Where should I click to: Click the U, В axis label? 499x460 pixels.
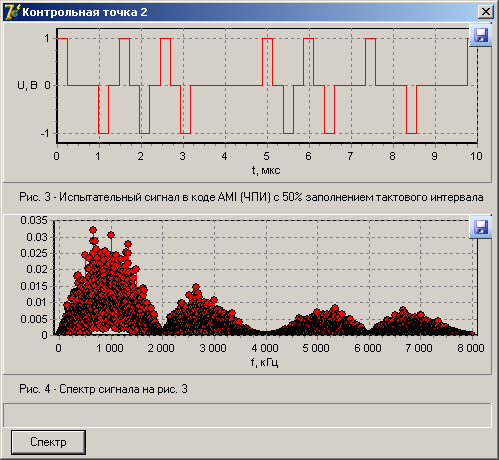tap(27, 86)
